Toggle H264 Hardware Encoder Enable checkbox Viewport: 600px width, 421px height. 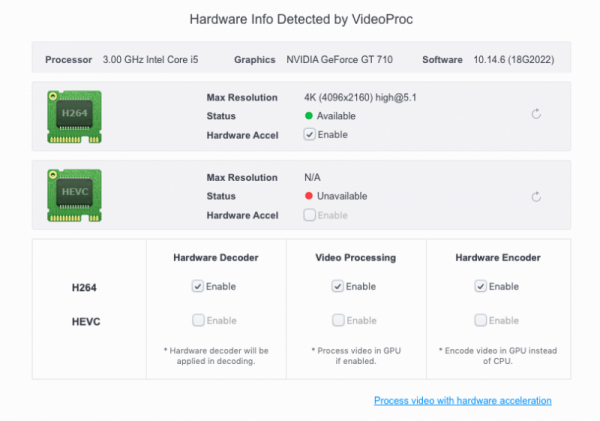click(x=481, y=287)
